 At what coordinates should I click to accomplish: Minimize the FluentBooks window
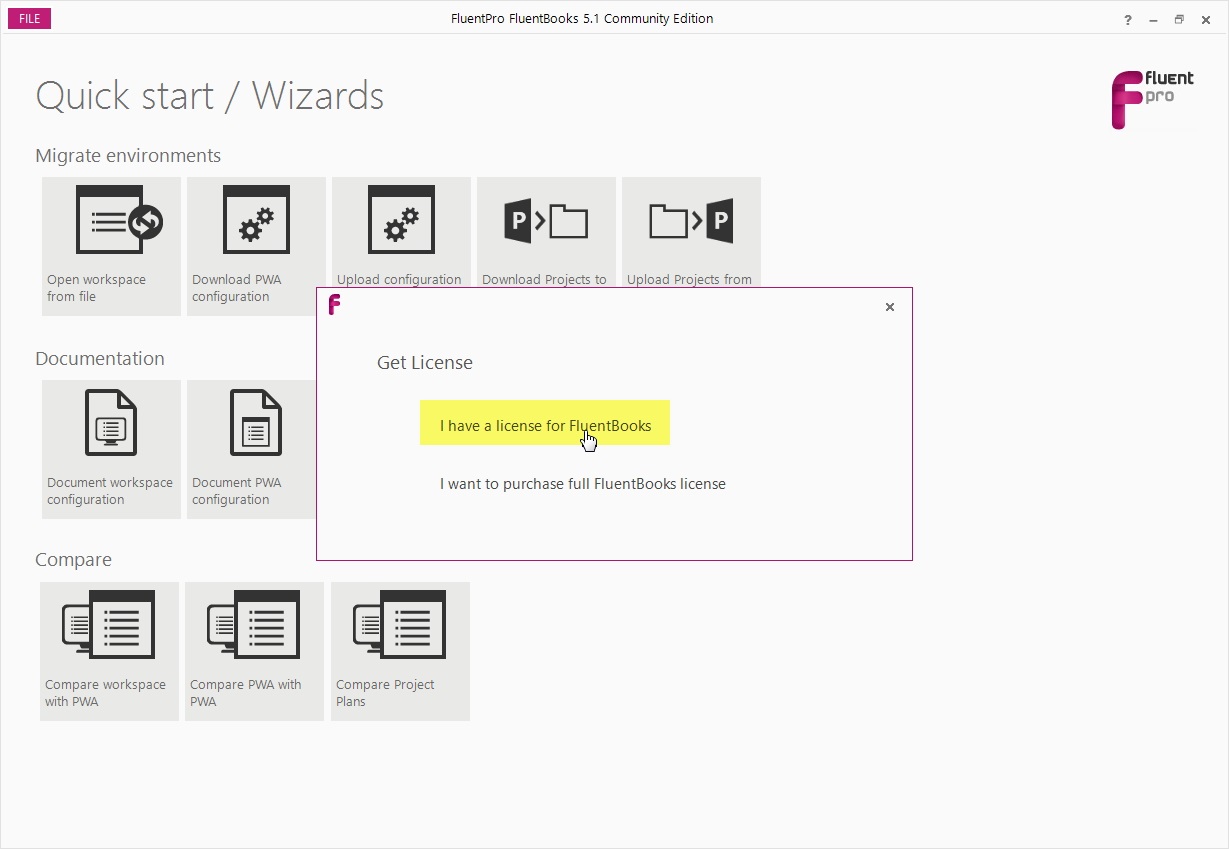[x=1154, y=19]
